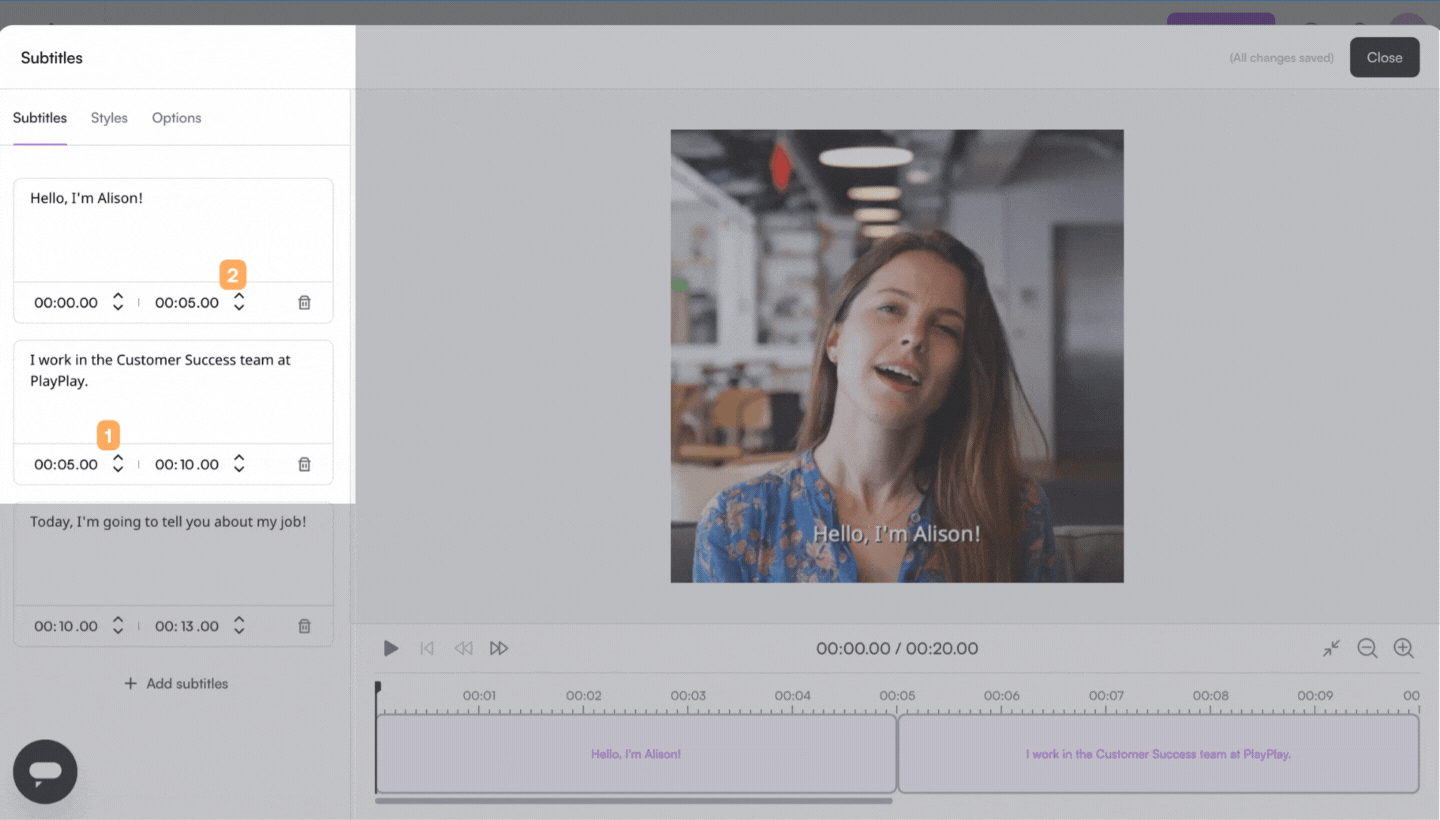Click the timeline horizontal scrollbar

[x=634, y=801]
